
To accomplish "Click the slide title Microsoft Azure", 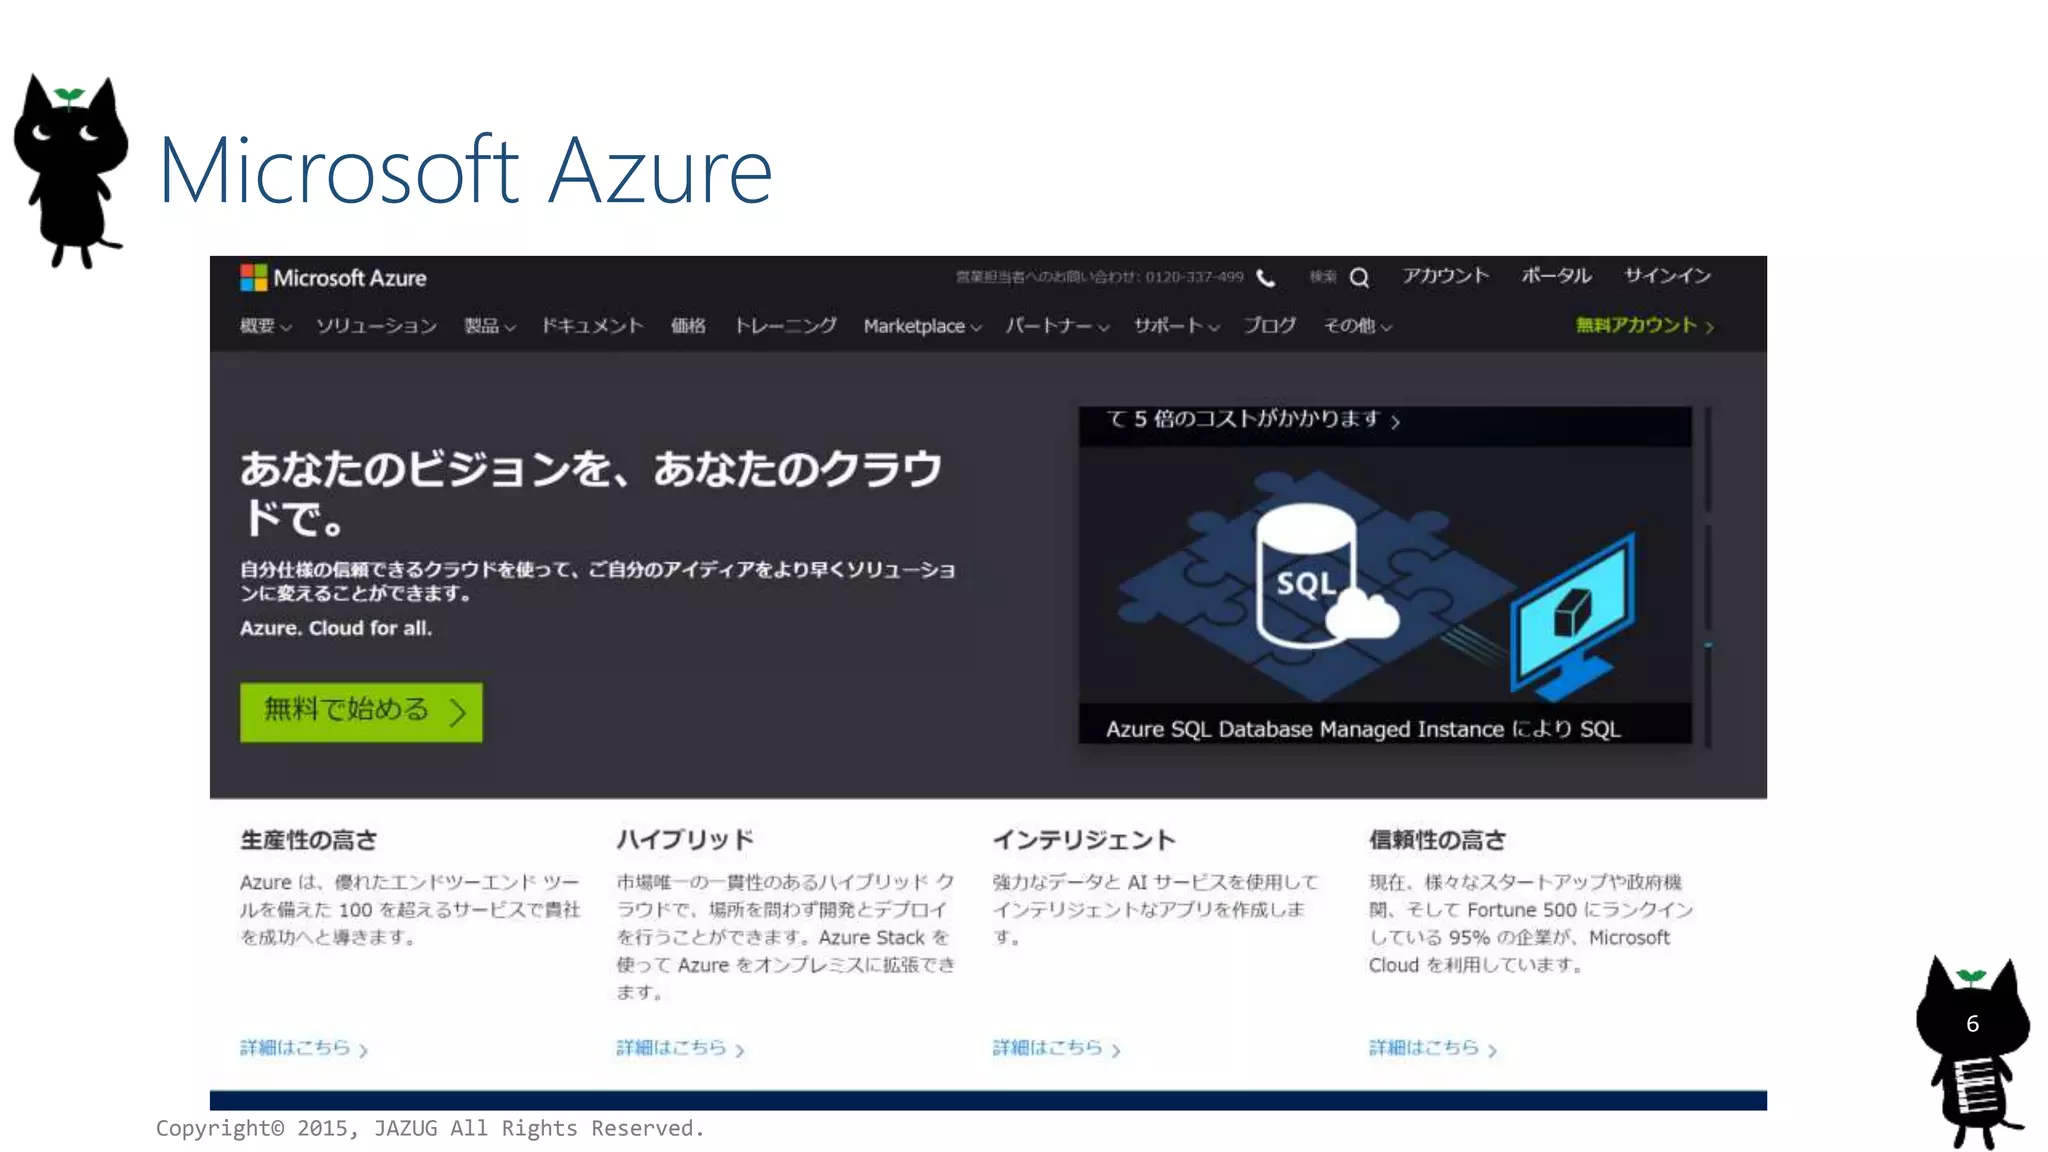I will [465, 171].
